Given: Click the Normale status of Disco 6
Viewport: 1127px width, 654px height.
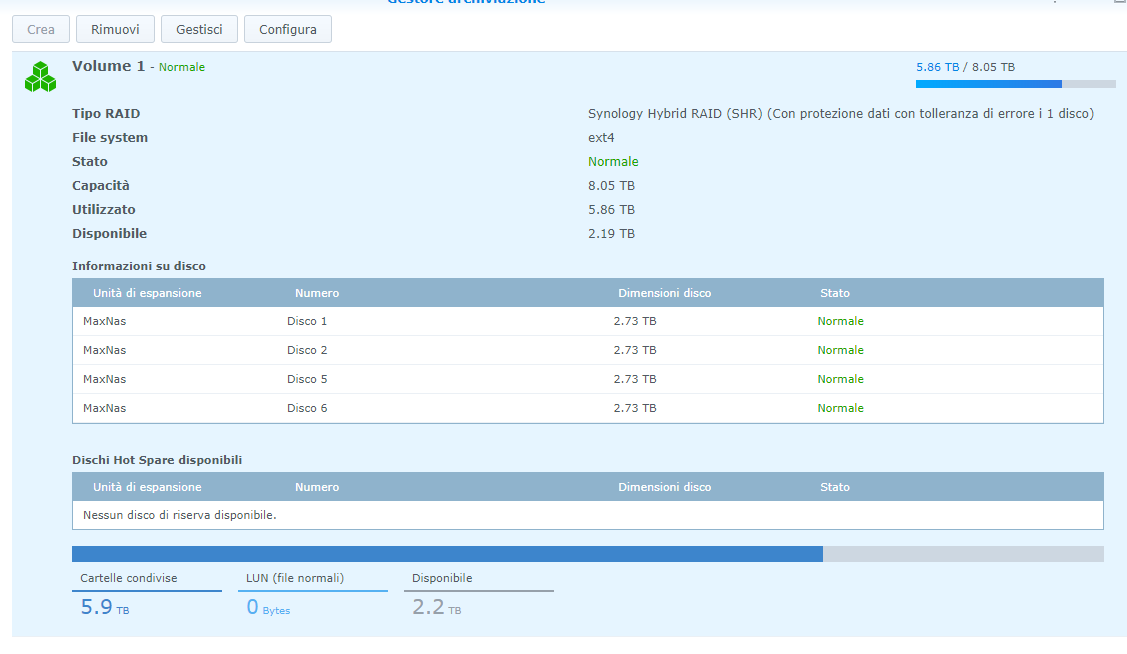Looking at the screenshot, I should 840,407.
